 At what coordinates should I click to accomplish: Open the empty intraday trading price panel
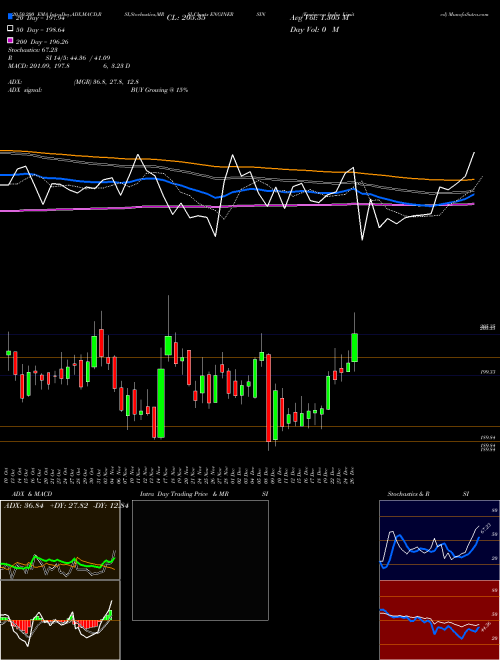[x=200, y=560]
